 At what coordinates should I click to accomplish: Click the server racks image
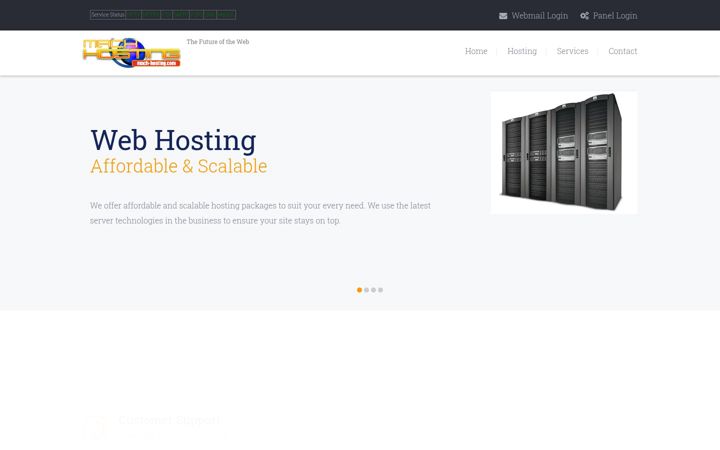[x=564, y=153]
